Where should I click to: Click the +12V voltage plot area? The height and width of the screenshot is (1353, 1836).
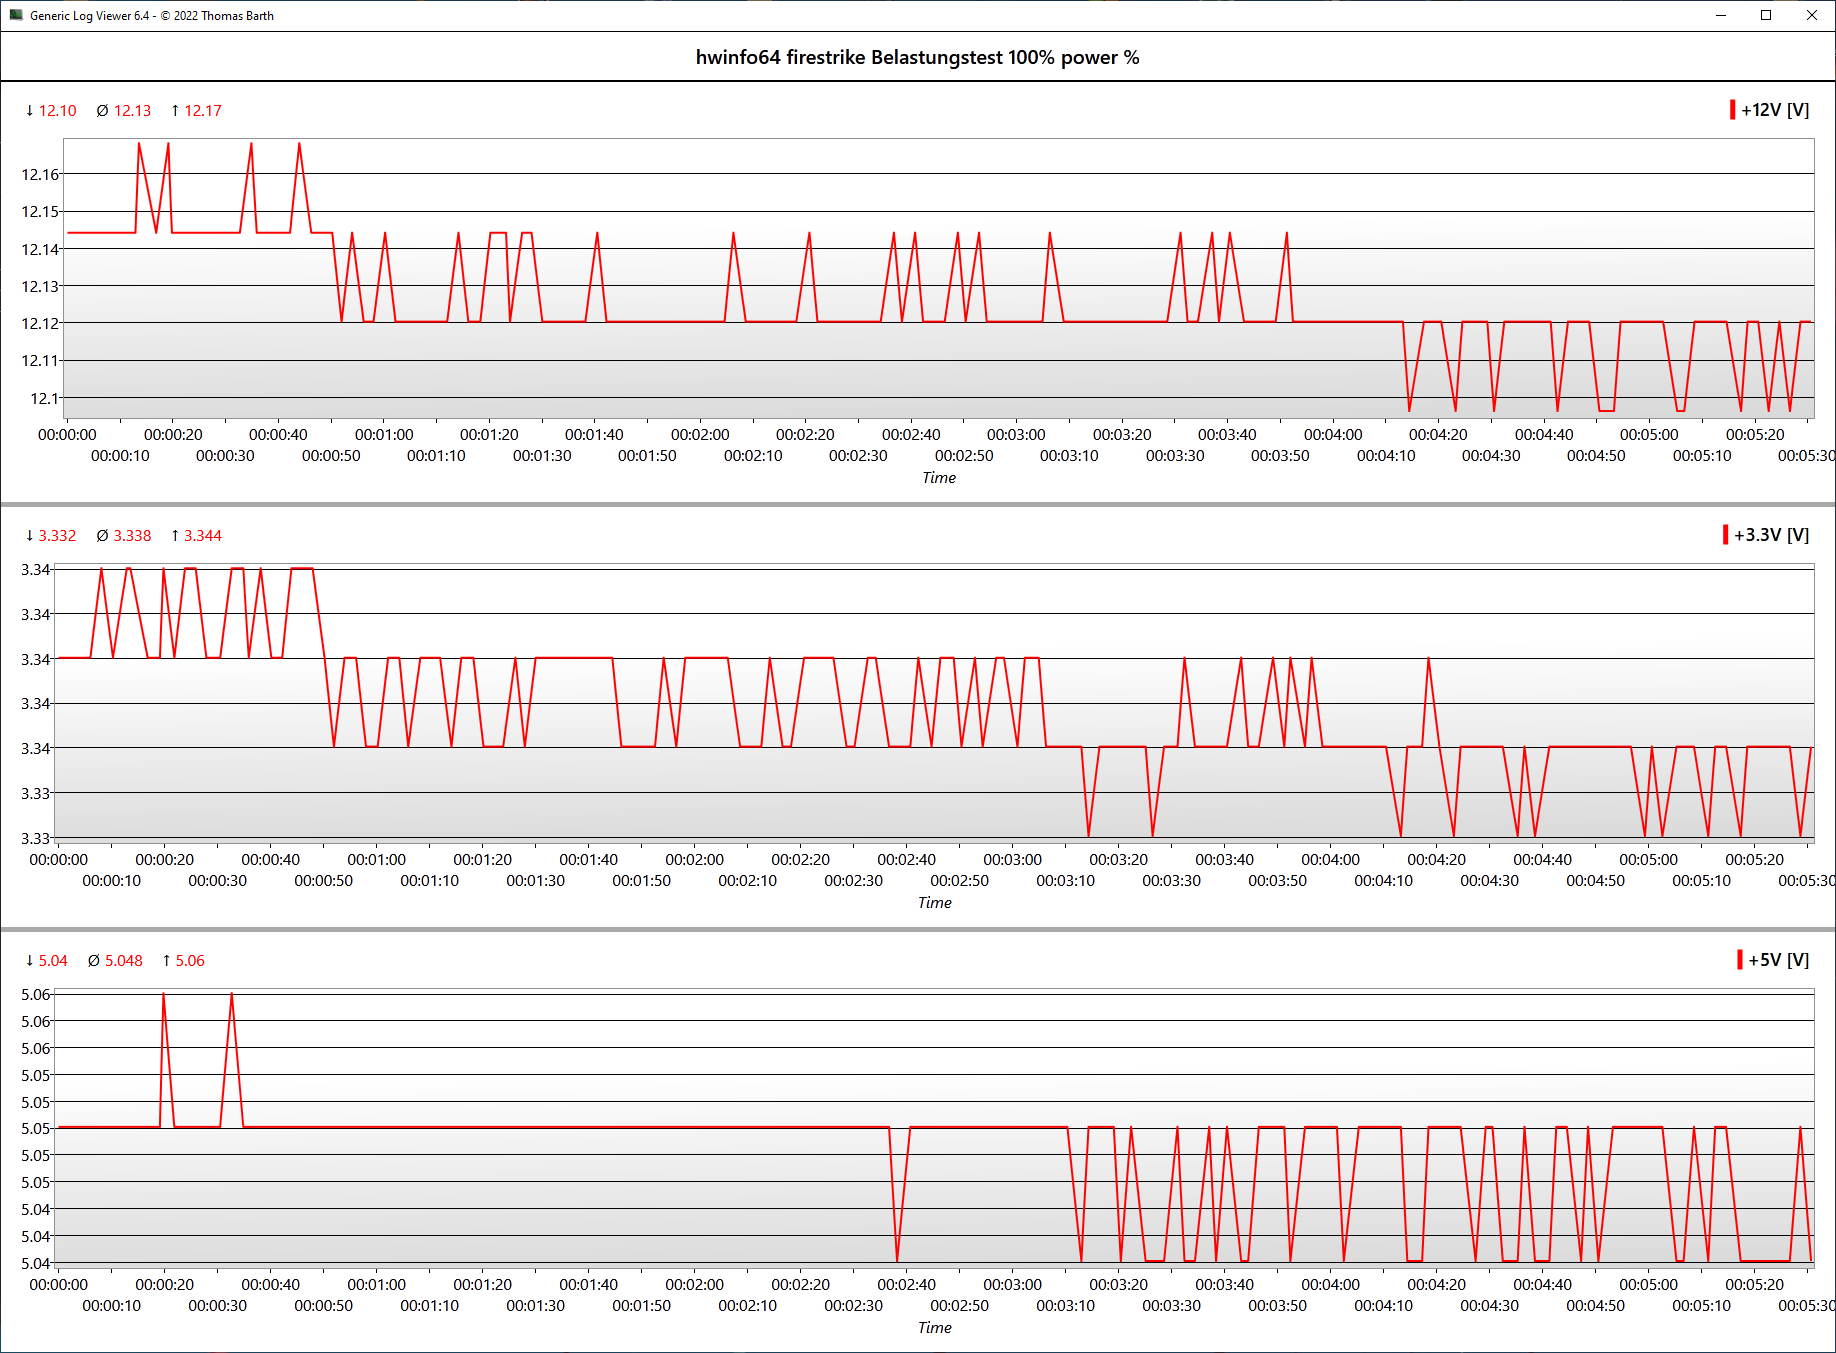[940, 278]
